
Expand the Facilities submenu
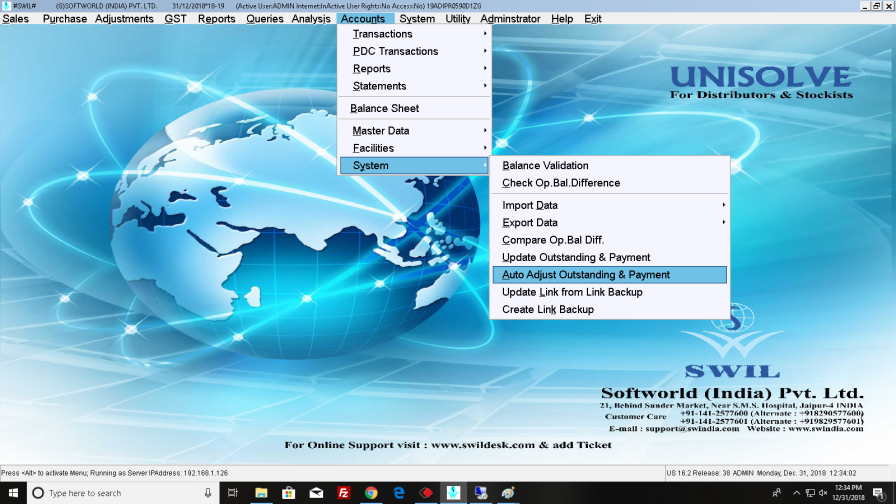click(x=414, y=148)
